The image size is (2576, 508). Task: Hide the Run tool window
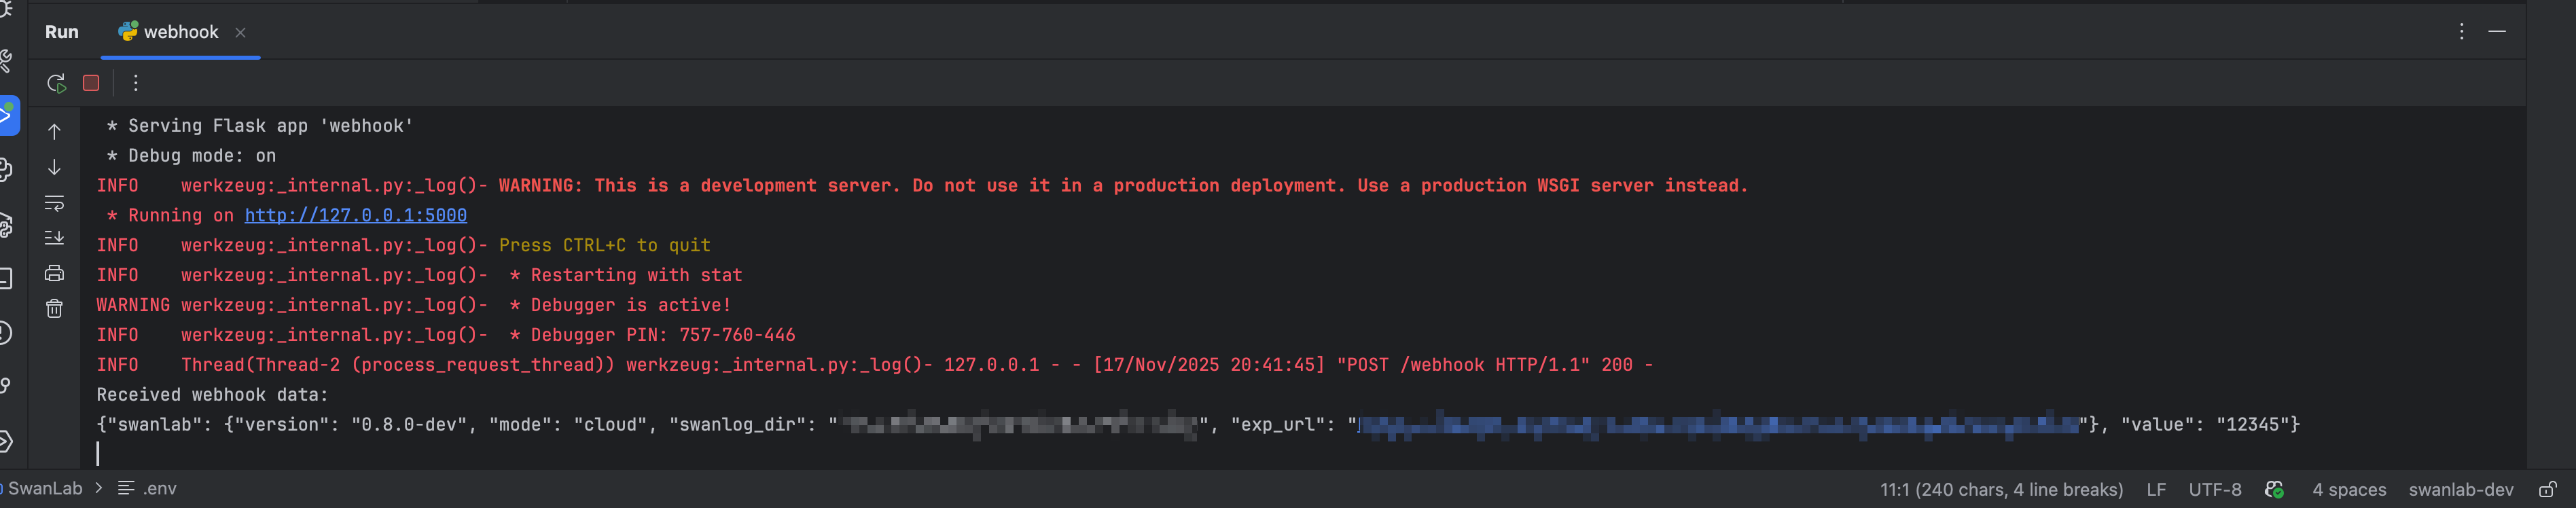coord(2497,32)
